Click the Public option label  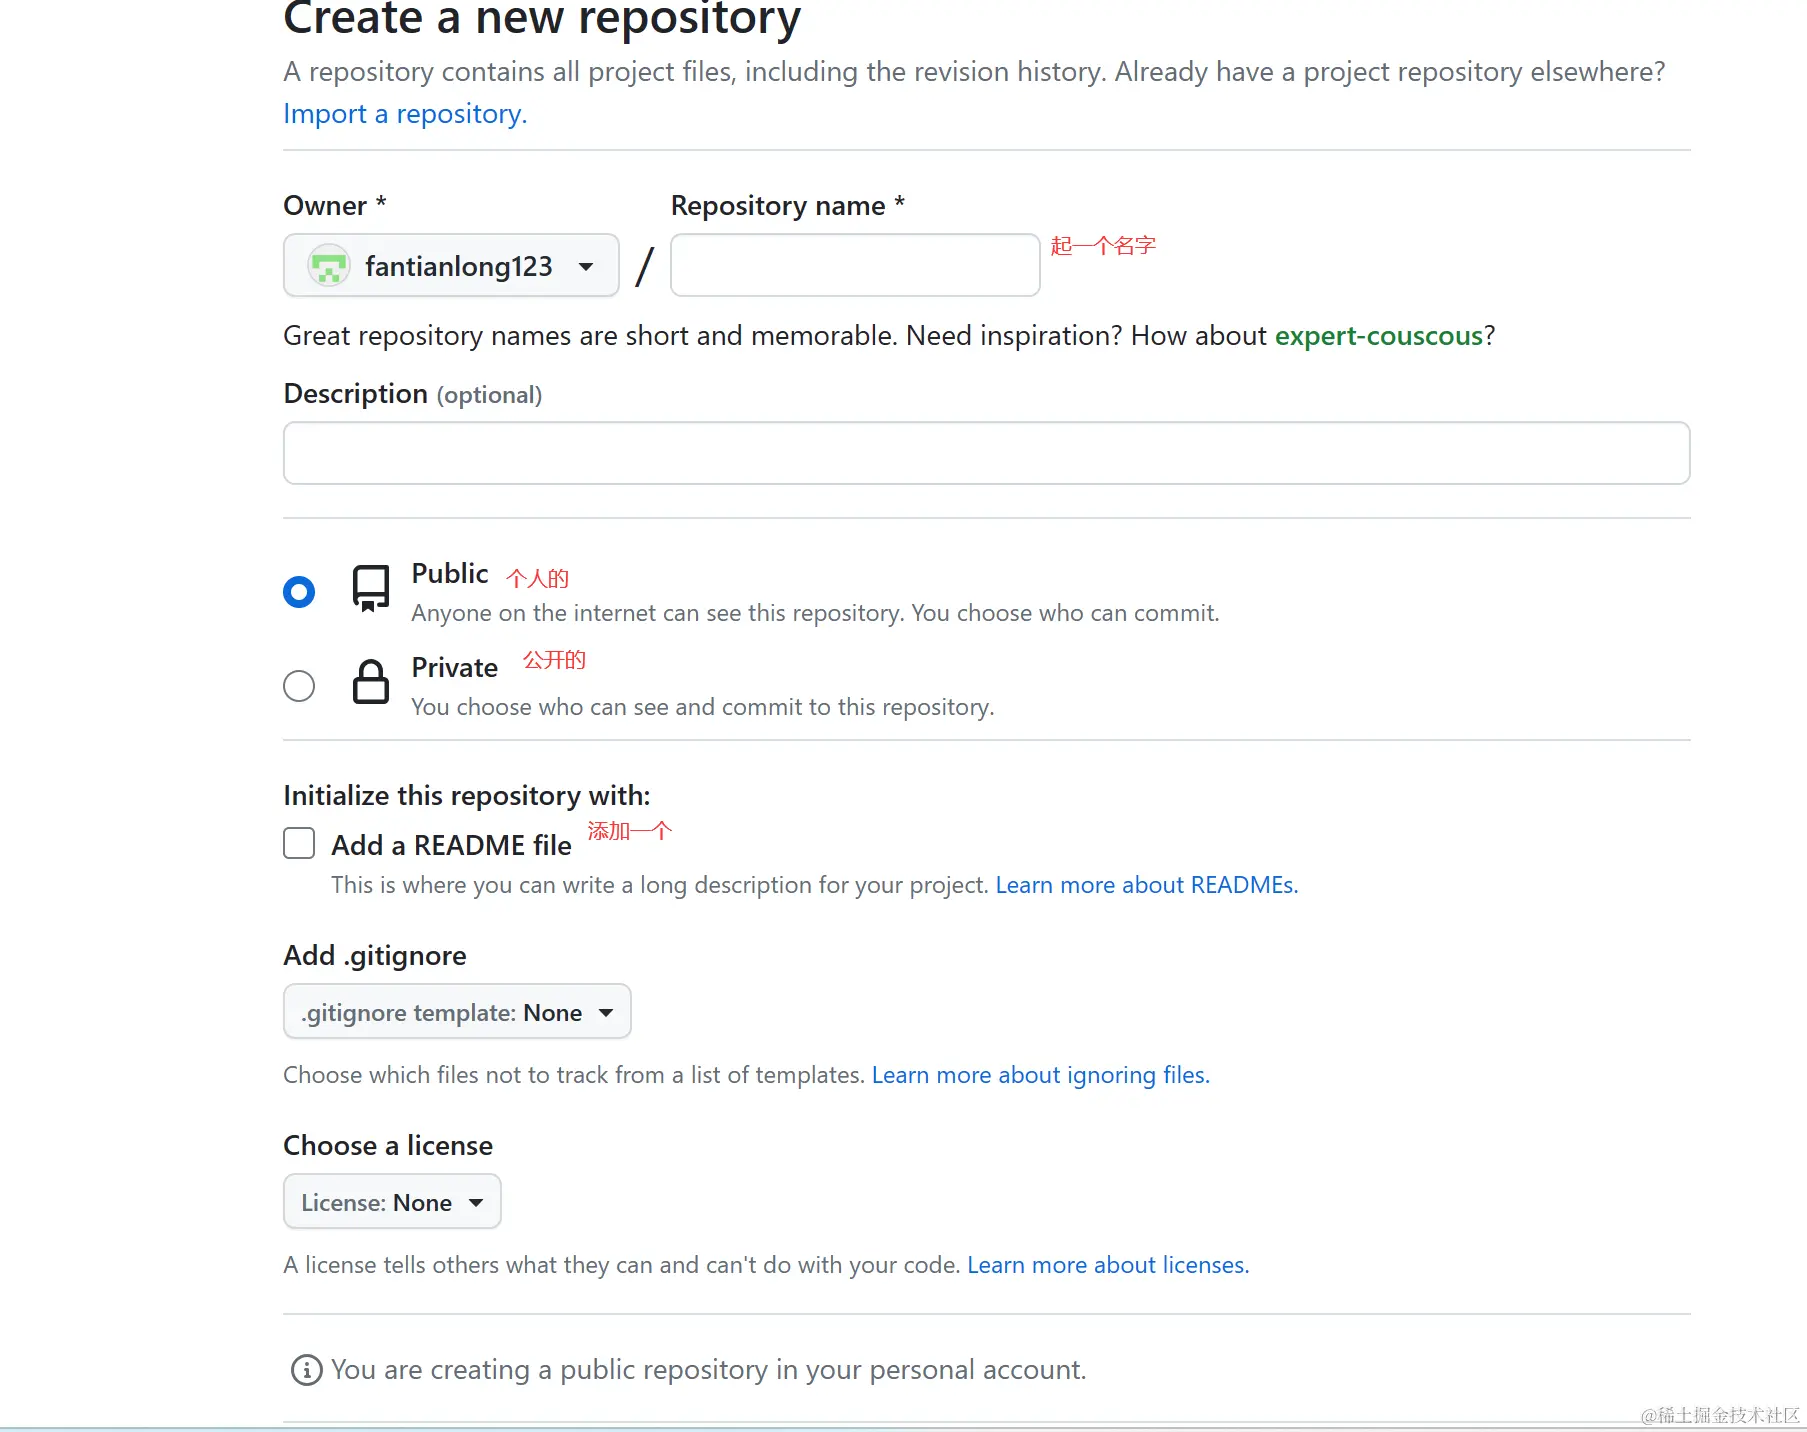pyautogui.click(x=450, y=574)
